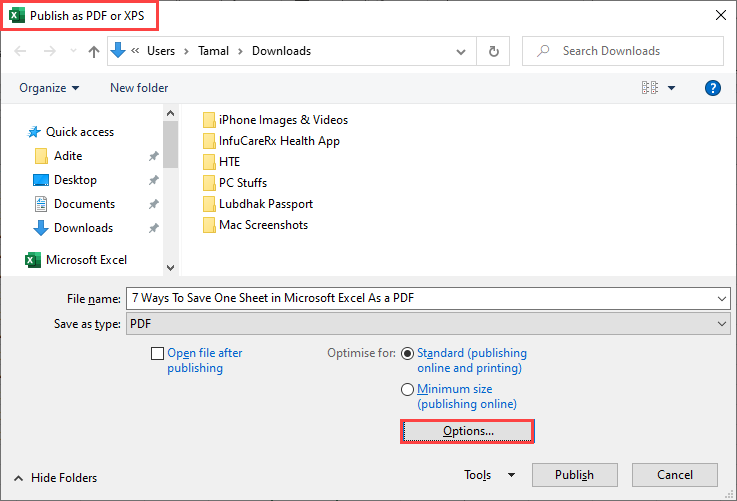This screenshot has height=501, width=737.
Task: Select the PC Stuffs folder
Action: click(235, 183)
